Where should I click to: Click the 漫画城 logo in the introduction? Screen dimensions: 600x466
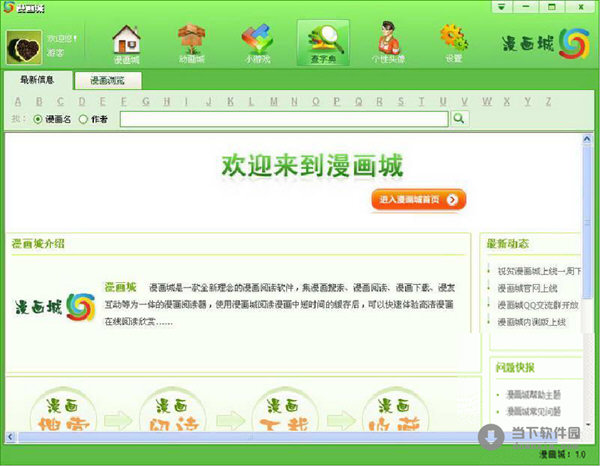tap(55, 307)
